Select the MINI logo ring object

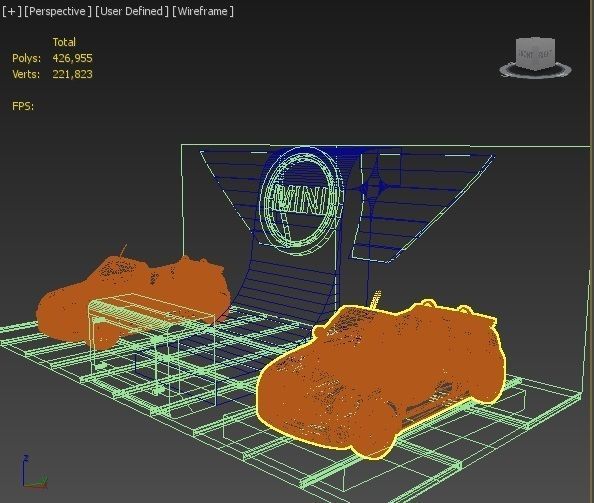(x=301, y=201)
